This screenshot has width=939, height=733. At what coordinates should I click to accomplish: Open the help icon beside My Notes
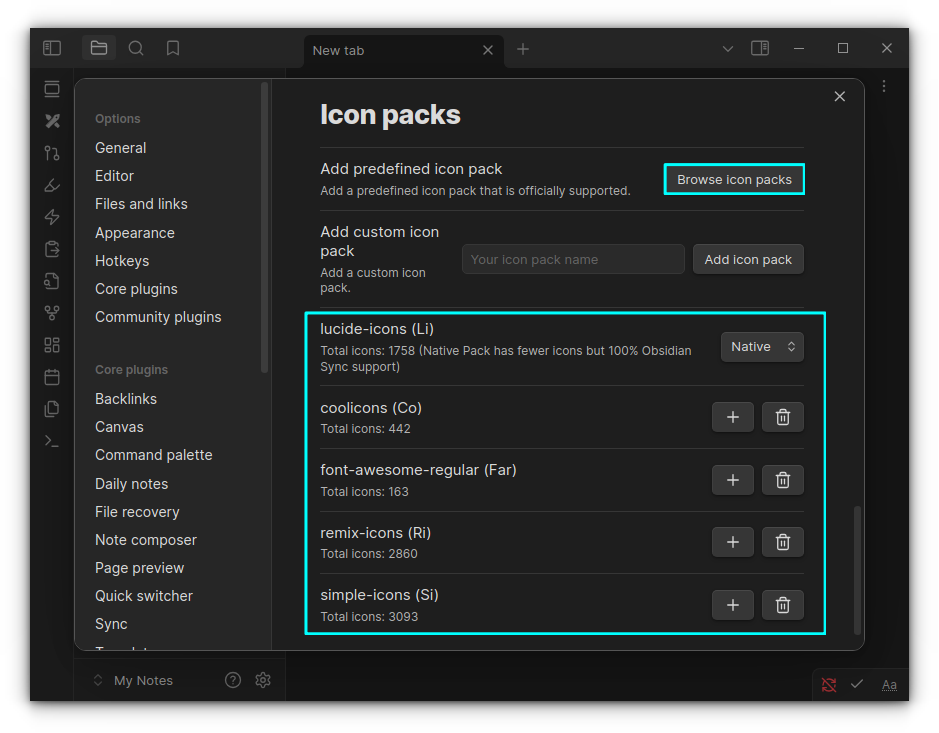point(233,680)
